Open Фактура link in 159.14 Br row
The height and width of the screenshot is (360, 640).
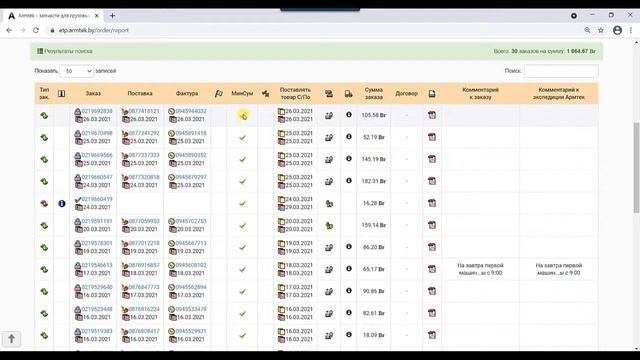[191, 221]
